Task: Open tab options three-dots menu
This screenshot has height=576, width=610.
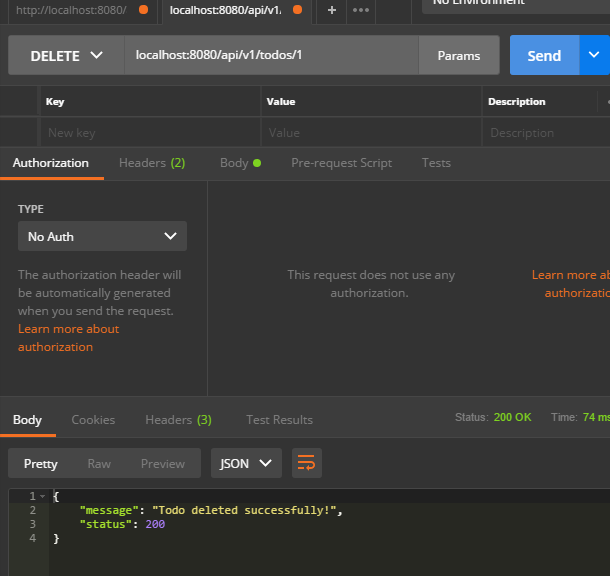Action: coord(361,10)
